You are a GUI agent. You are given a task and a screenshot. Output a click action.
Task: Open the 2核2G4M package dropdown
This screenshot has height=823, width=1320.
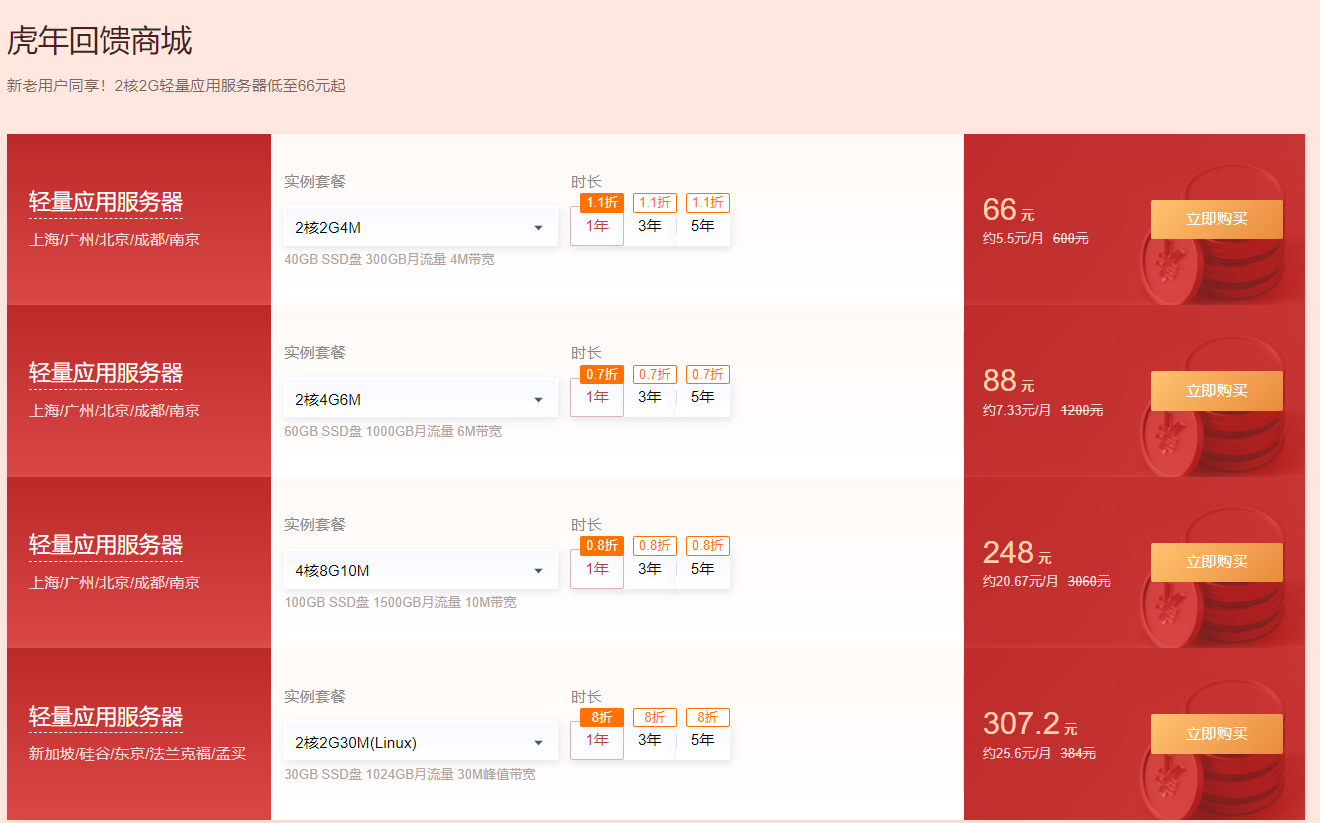tap(420, 228)
